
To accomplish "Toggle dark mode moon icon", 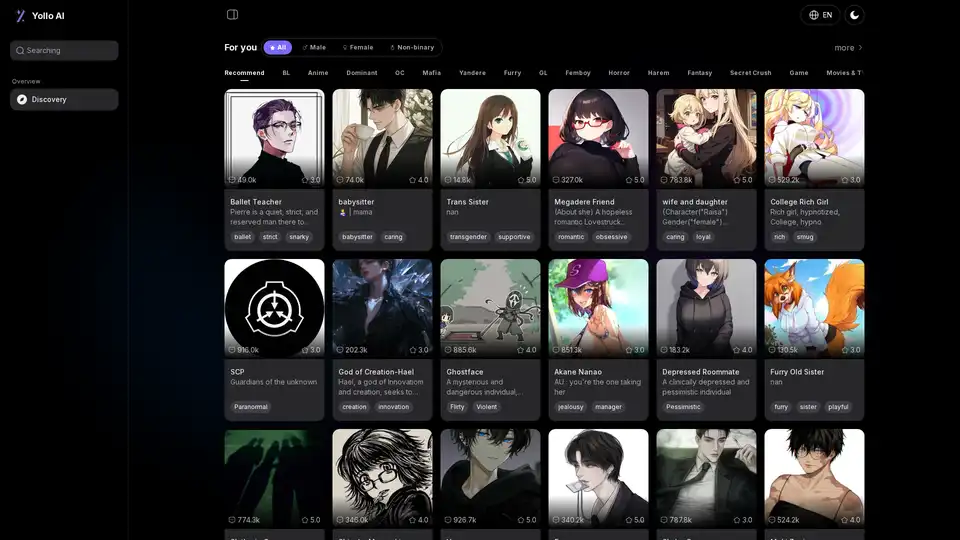I will (x=854, y=15).
